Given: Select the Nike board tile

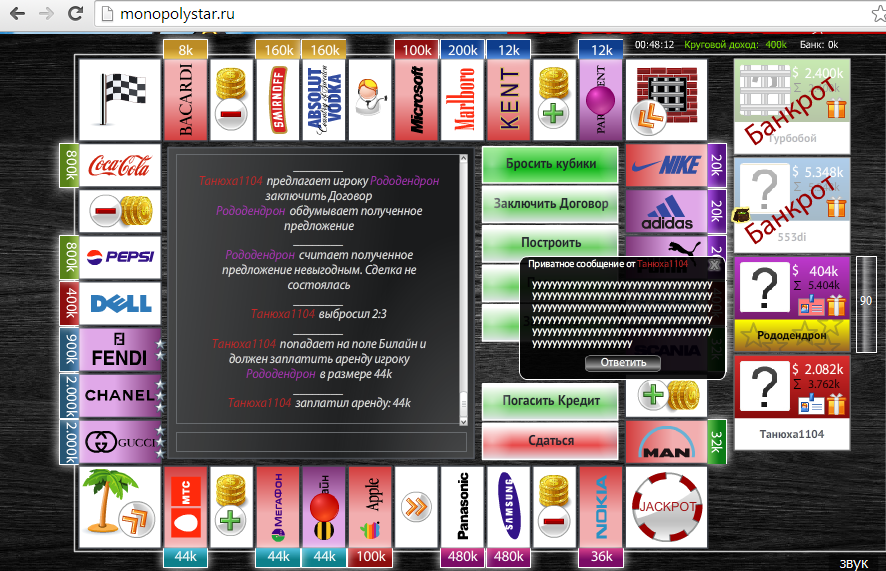Looking at the screenshot, I should [667, 165].
